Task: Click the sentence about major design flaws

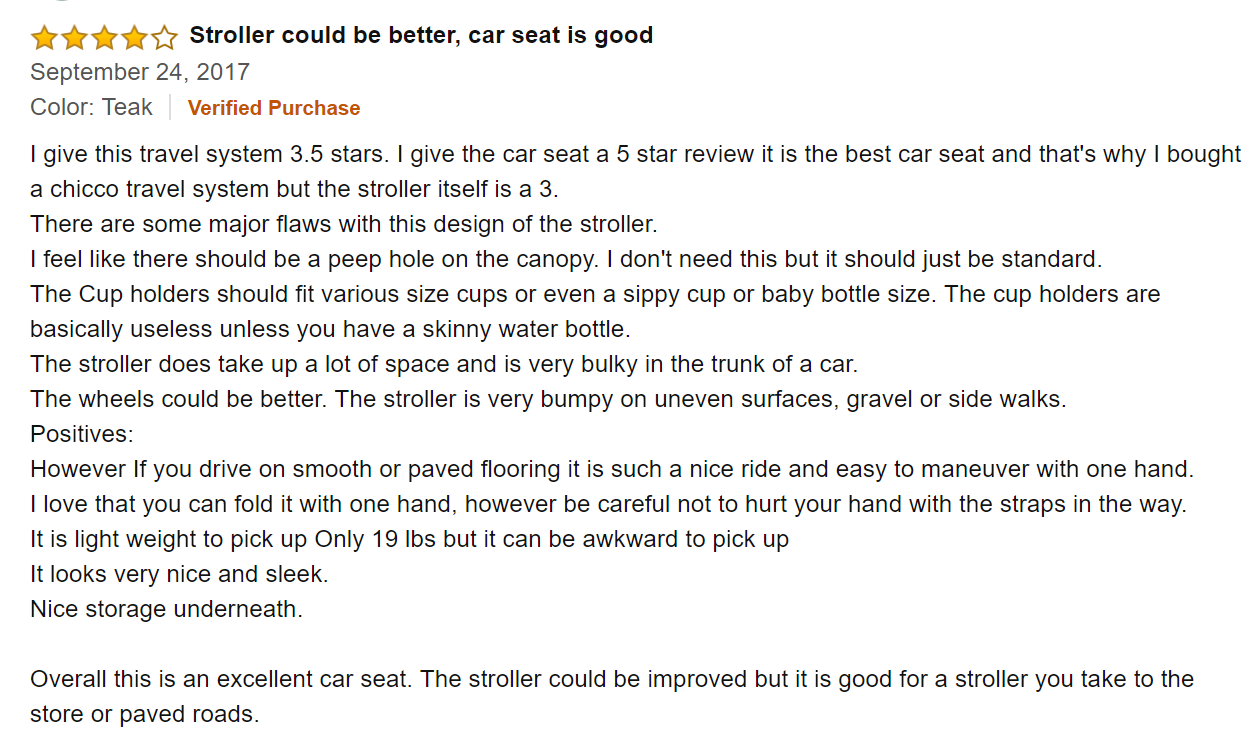Action: 343,224
